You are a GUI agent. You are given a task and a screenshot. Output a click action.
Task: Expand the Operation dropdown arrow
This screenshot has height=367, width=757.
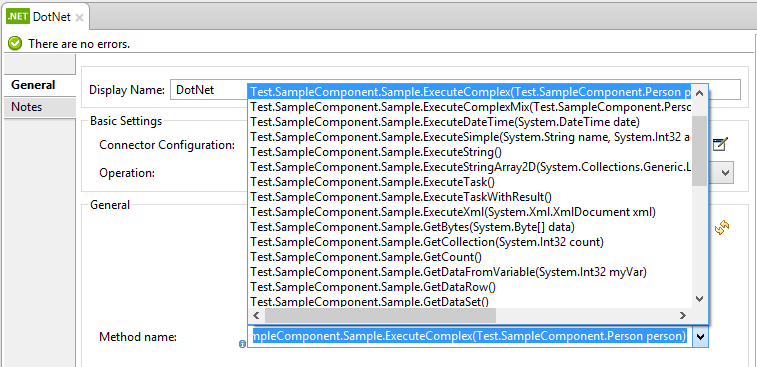[725, 173]
